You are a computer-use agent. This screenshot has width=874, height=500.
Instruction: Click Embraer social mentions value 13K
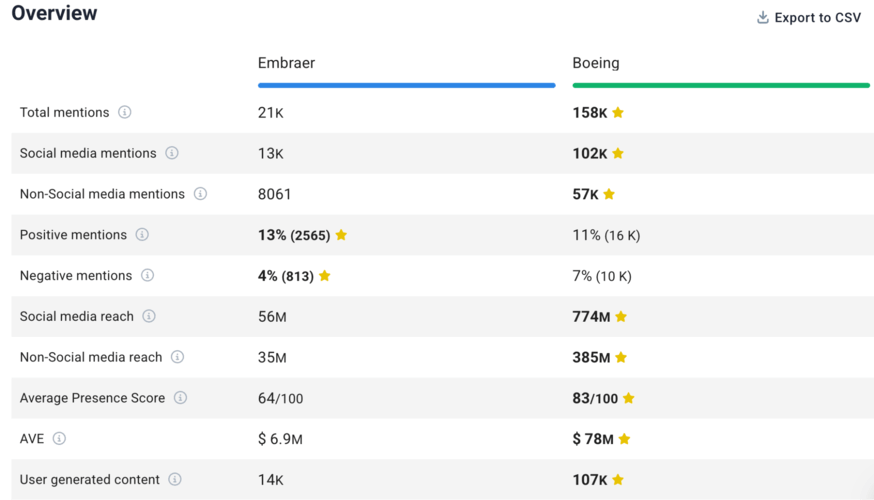tap(270, 153)
